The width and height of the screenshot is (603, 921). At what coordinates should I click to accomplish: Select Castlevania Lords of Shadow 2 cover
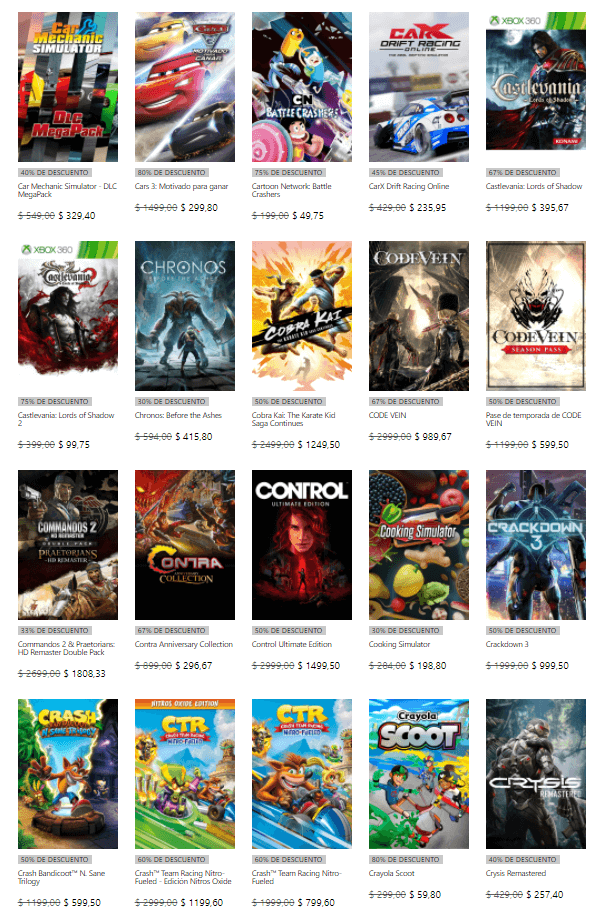tap(68, 316)
